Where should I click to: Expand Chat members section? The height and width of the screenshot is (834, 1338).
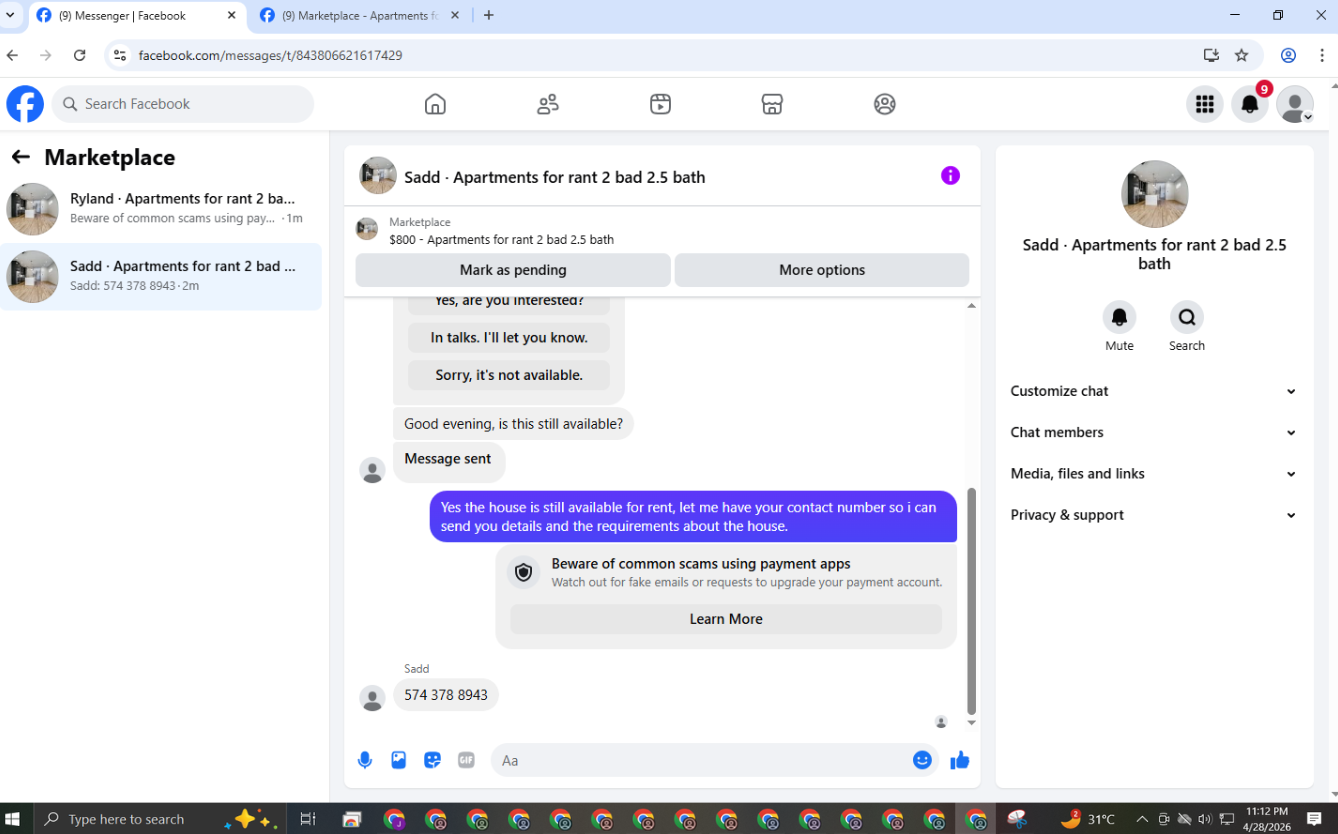1154,432
